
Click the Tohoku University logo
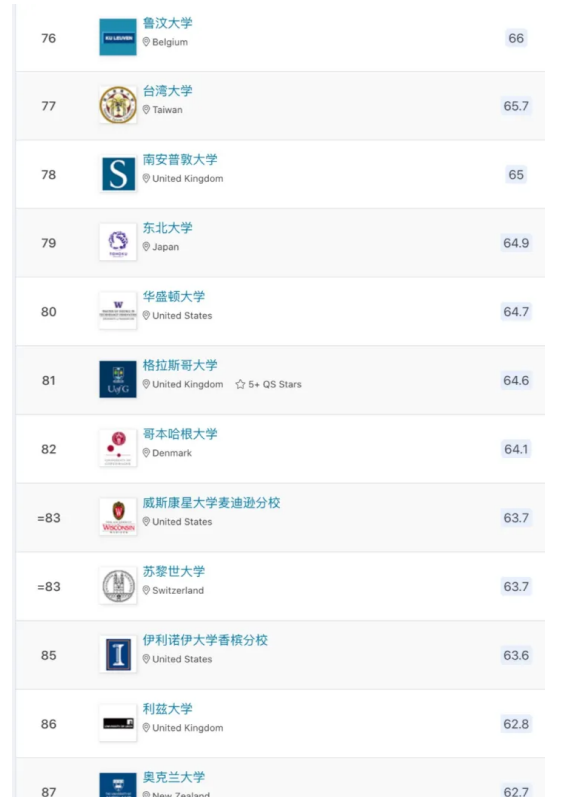[118, 242]
